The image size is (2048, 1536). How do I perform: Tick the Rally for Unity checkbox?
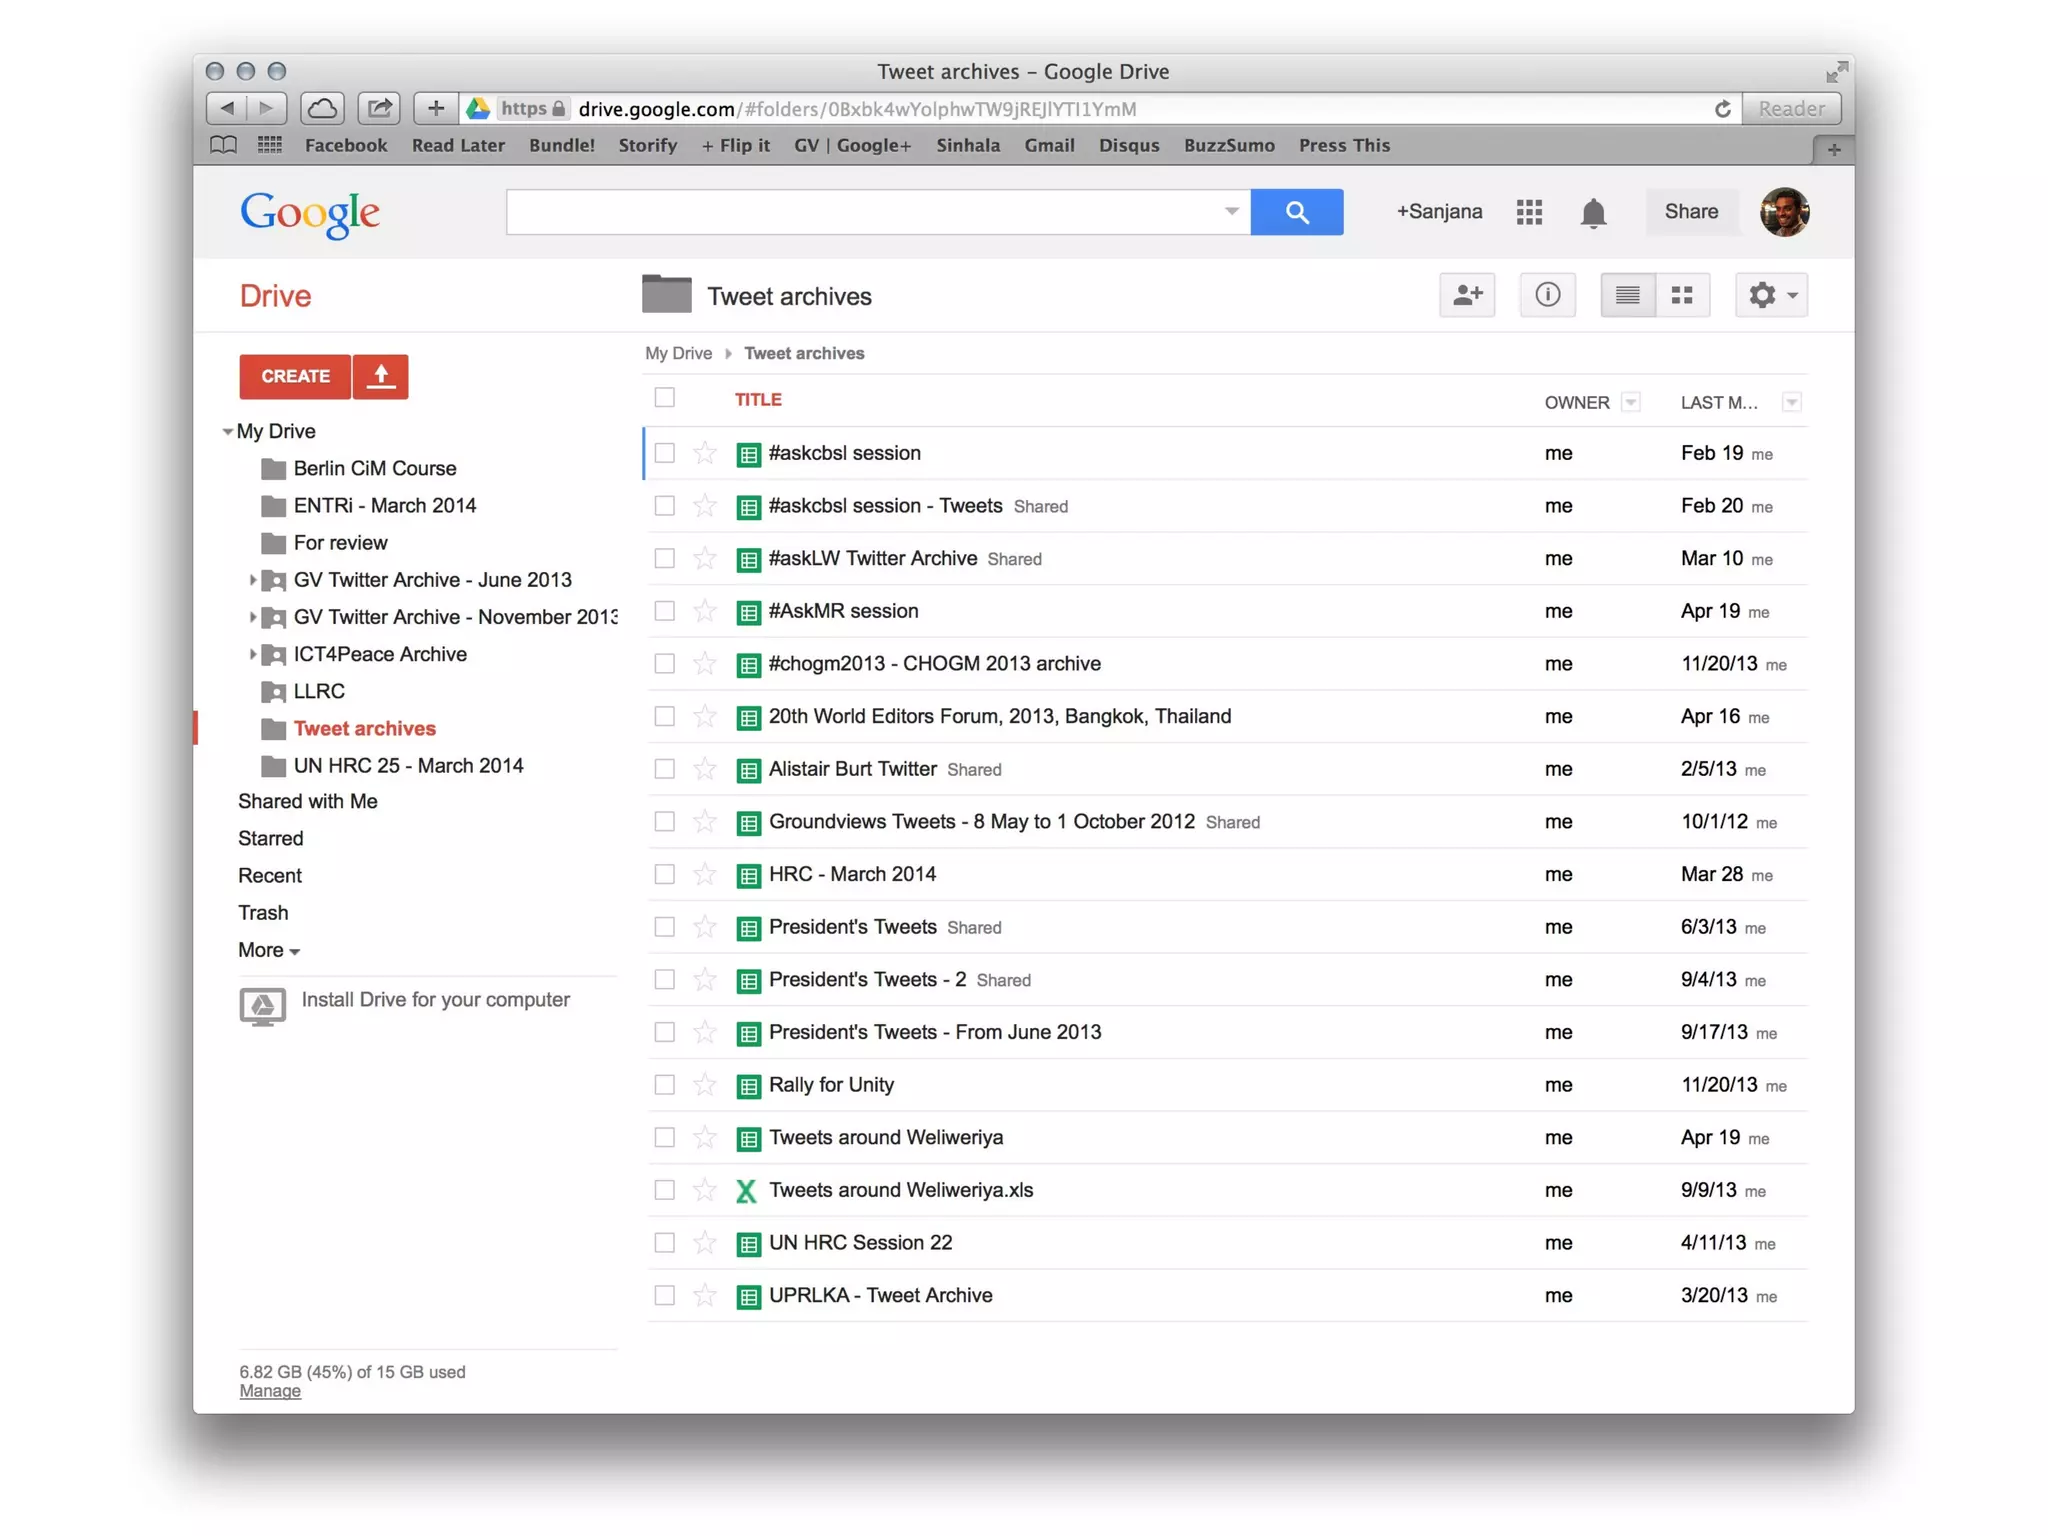tap(665, 1085)
